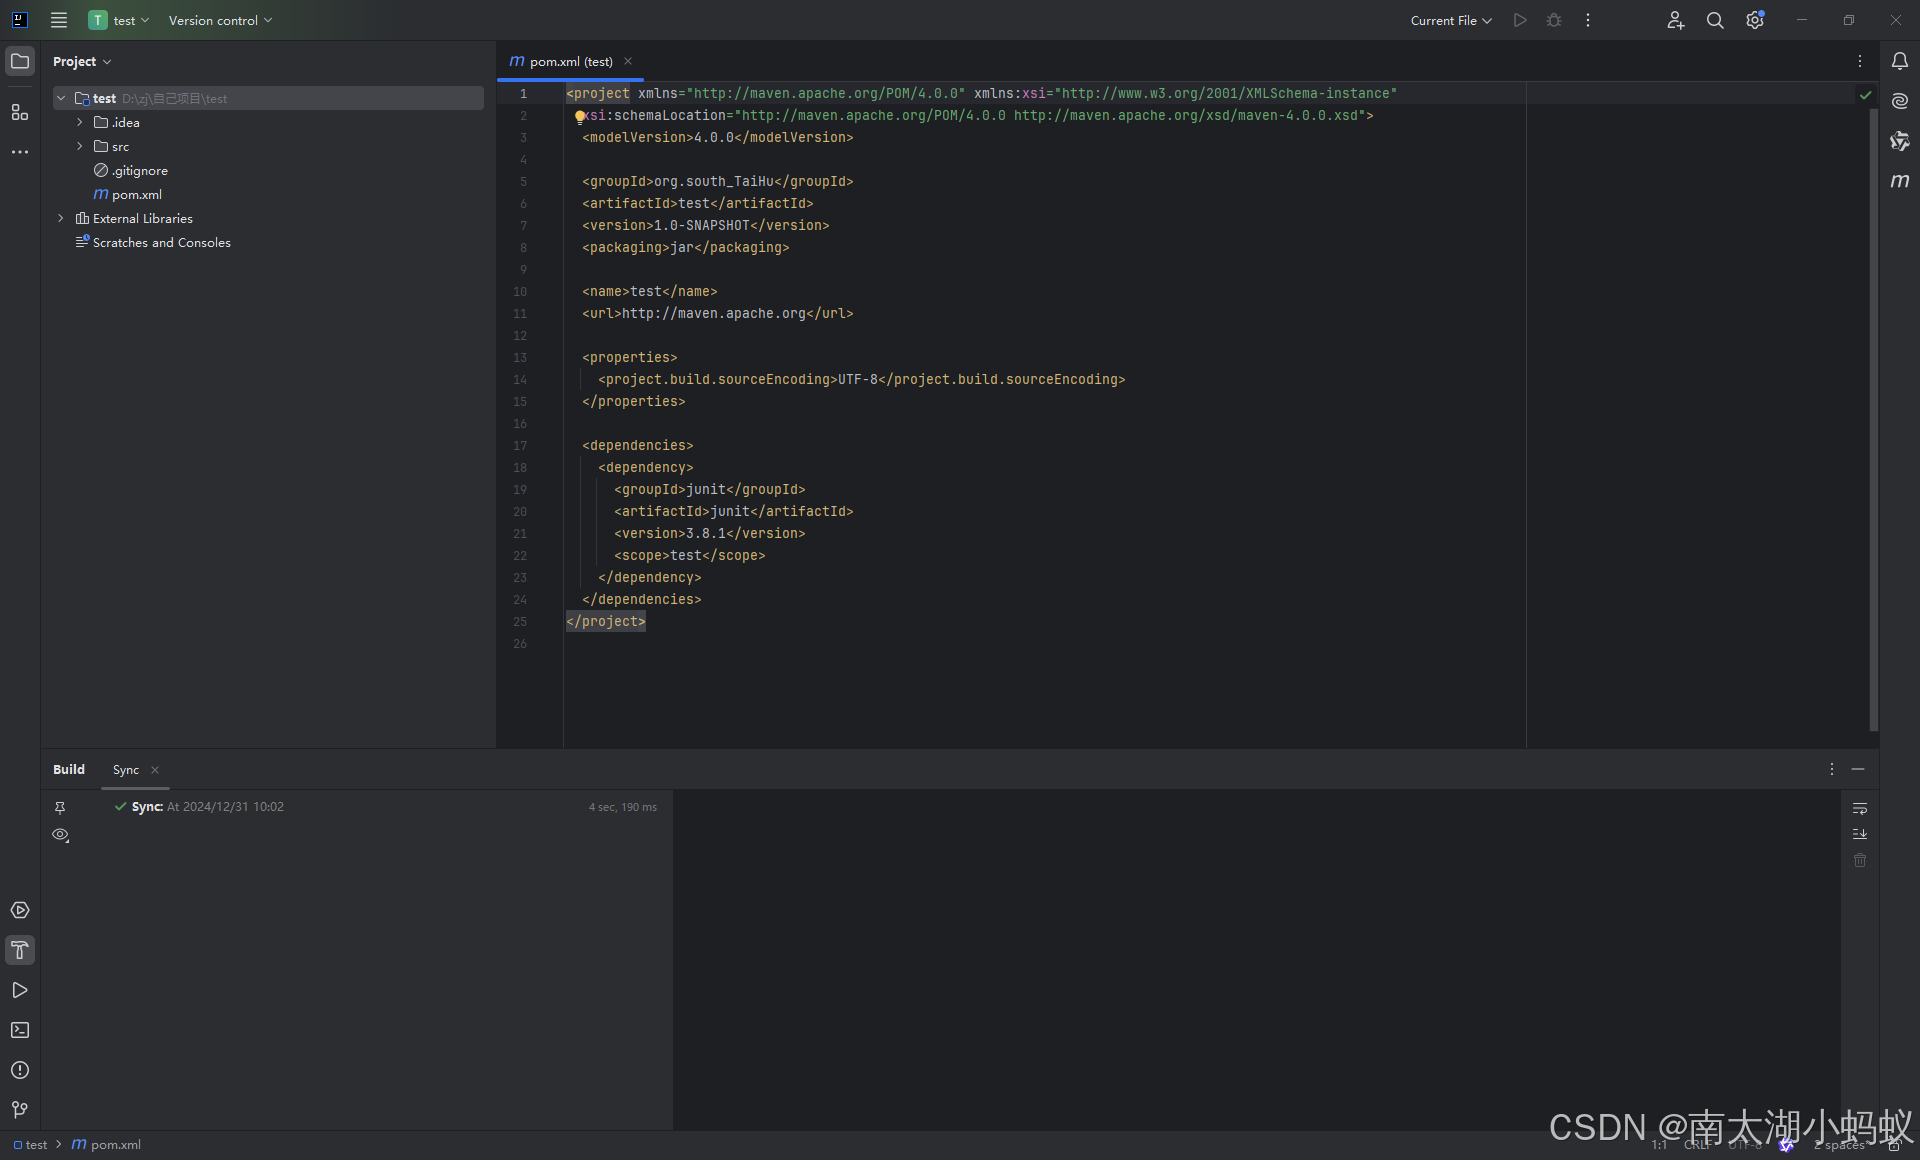Viewport: 1920px width, 1160px height.
Task: Switch to the Sync tab
Action: tap(126, 770)
